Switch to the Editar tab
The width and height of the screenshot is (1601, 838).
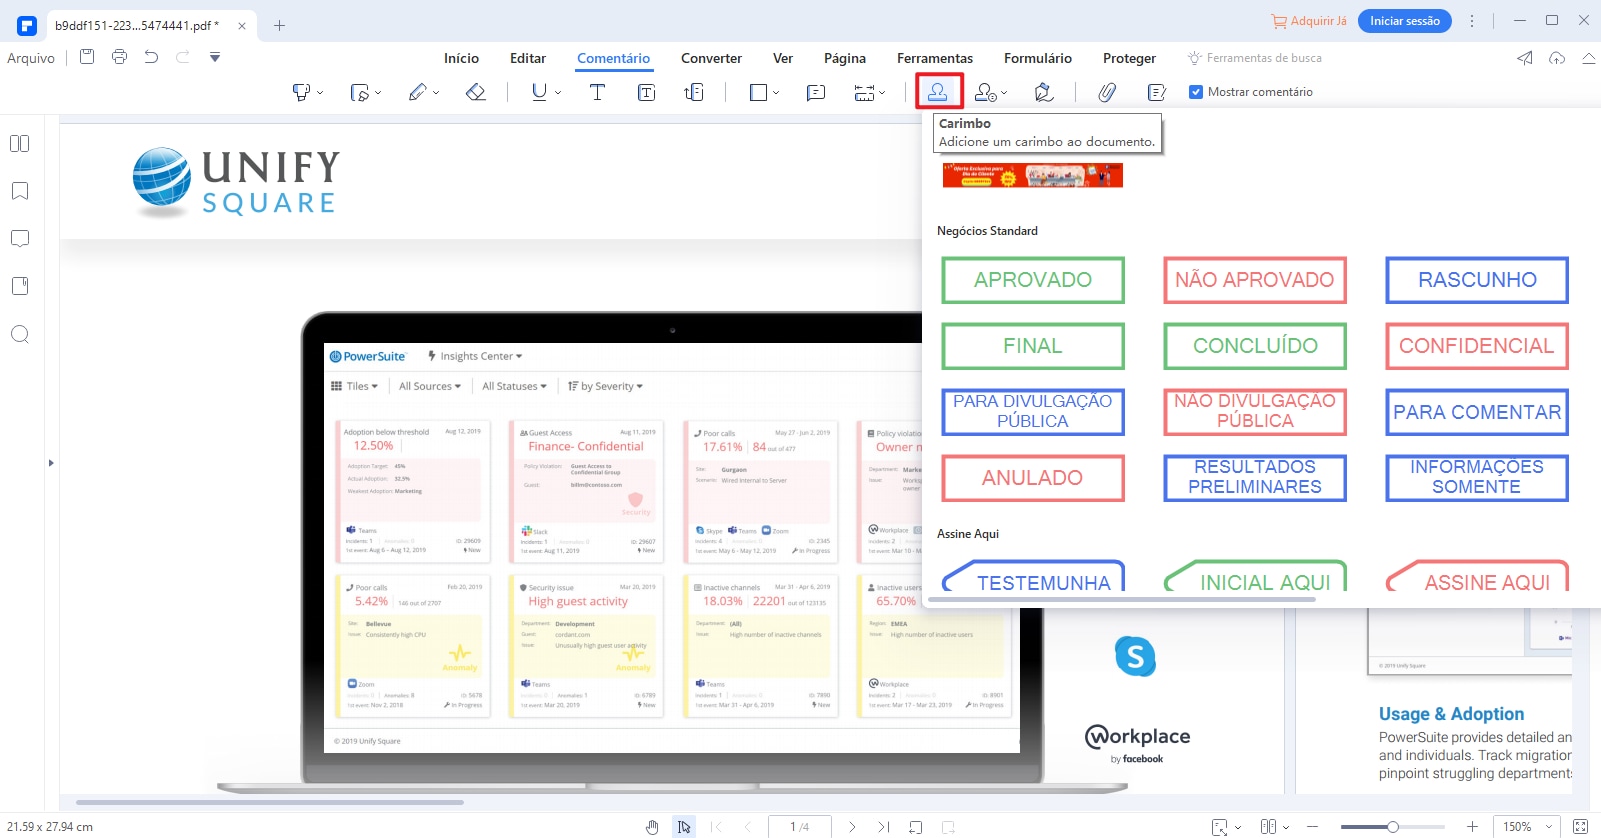click(x=528, y=58)
